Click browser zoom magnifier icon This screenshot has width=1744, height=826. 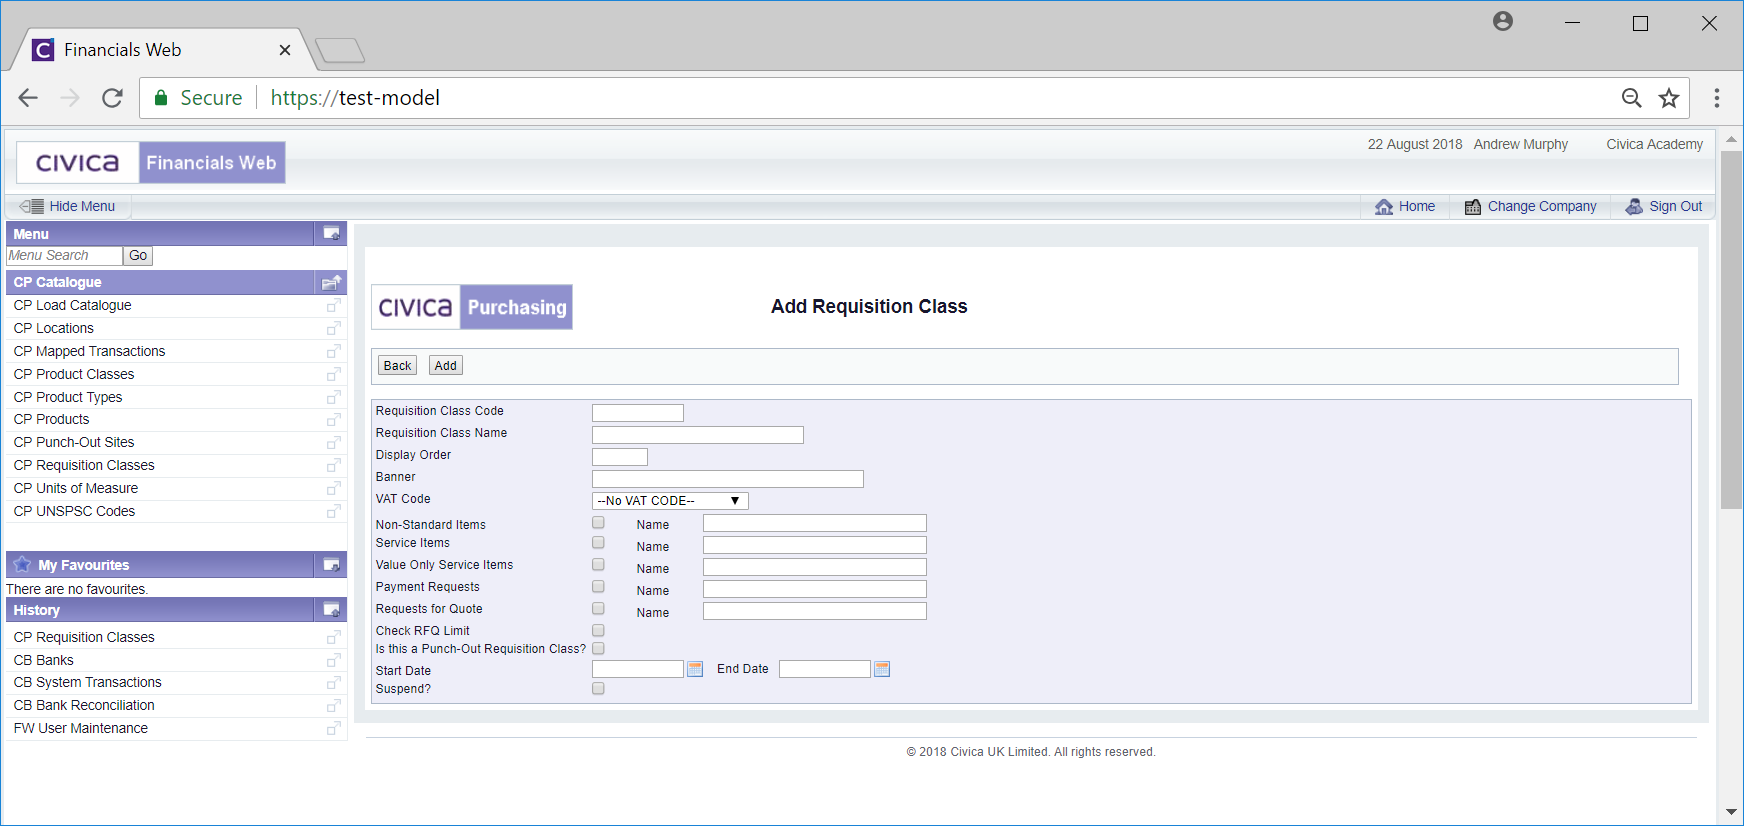[x=1632, y=98]
